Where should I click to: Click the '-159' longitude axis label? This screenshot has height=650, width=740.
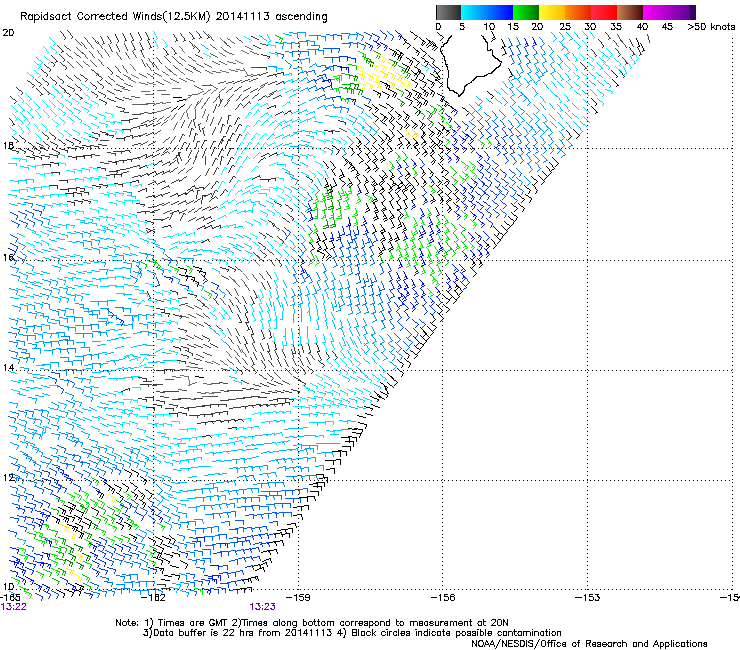[298, 598]
